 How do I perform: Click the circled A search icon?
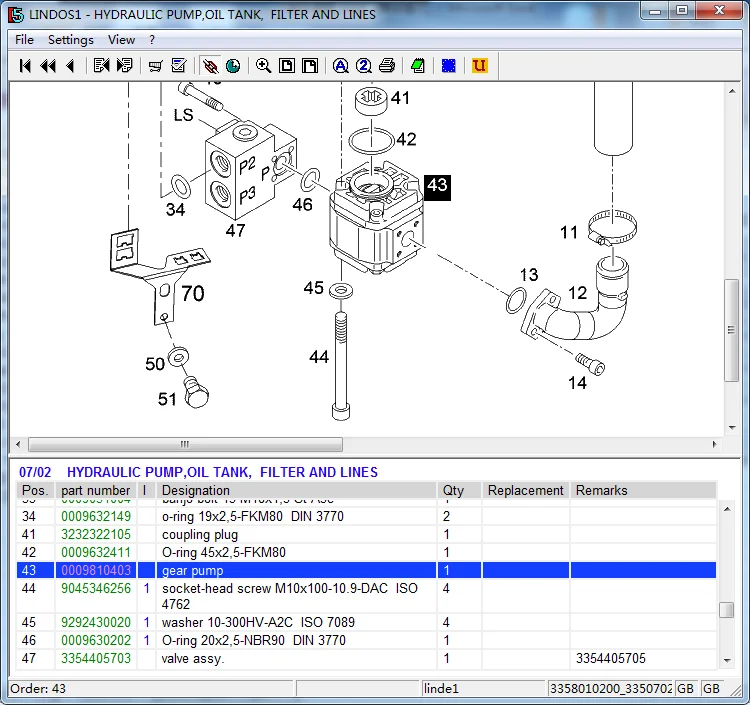[x=340, y=66]
